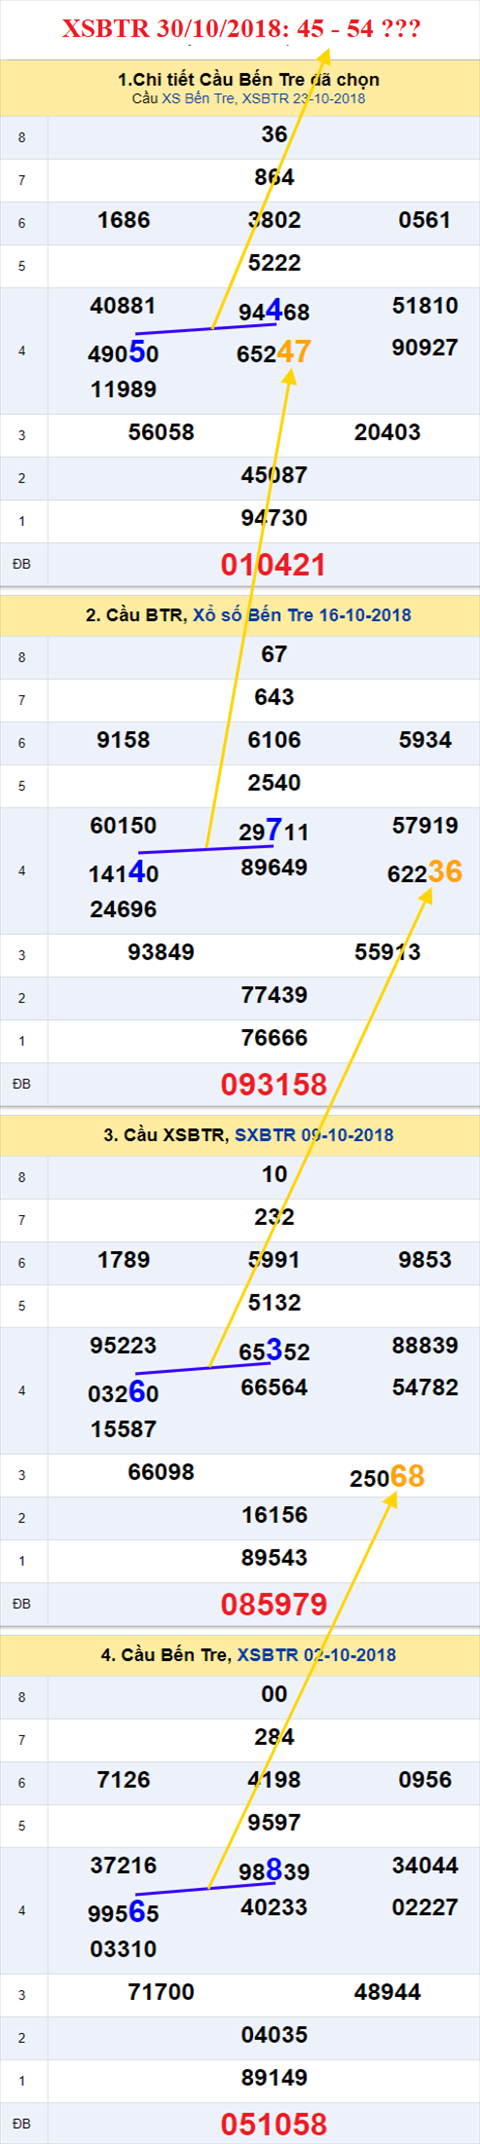
Task: Click the number 49050
Action: (123, 353)
